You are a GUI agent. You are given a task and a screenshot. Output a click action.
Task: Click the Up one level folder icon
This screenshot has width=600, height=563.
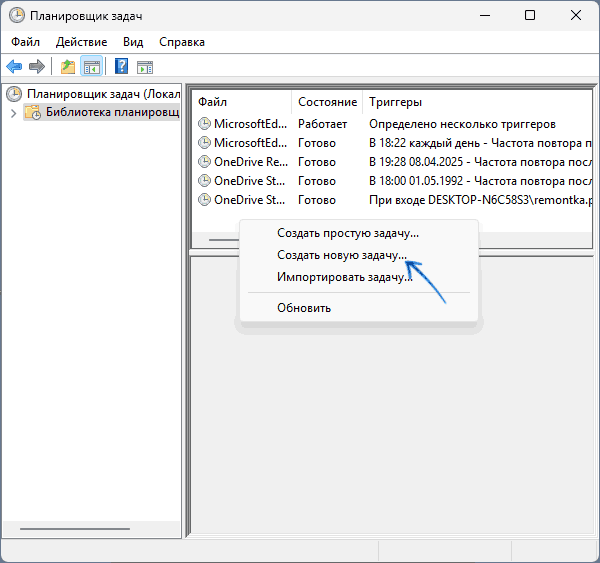[x=67, y=67]
